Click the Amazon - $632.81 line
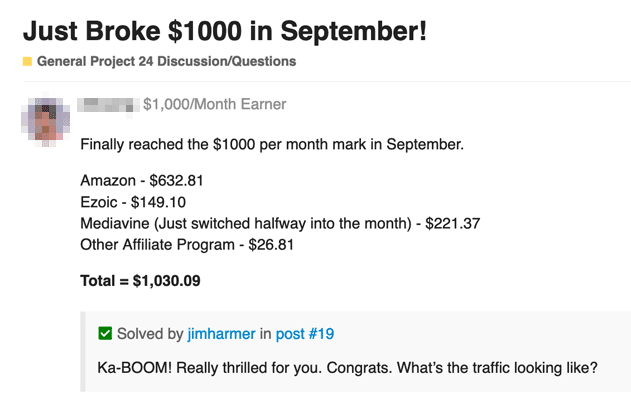Viewport: 631px width, 418px height. 141,181
